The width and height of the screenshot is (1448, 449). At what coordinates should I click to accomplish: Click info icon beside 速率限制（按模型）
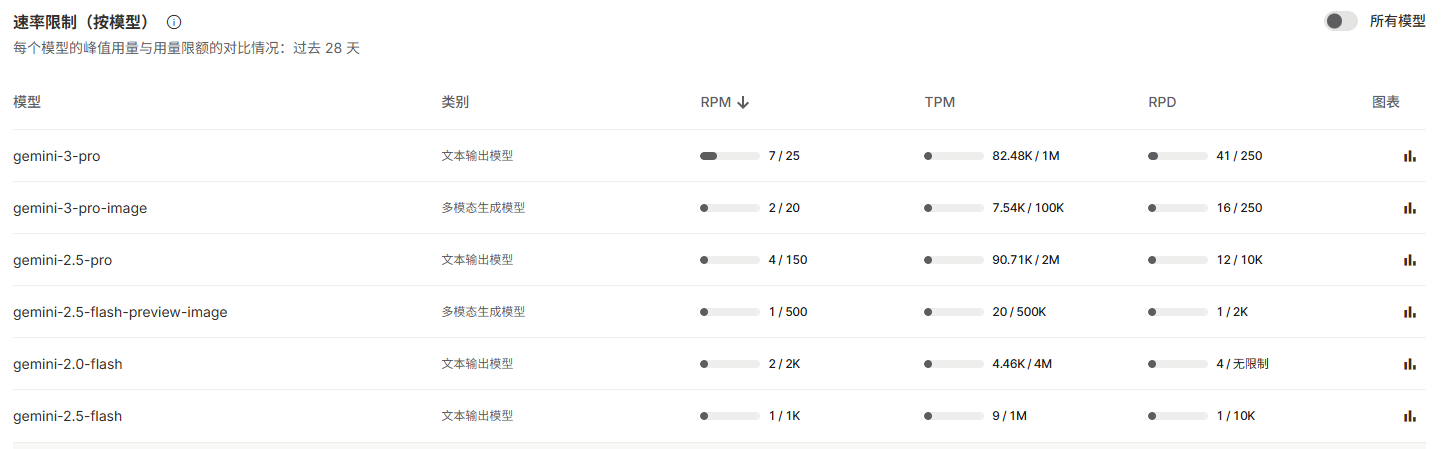pyautogui.click(x=174, y=22)
